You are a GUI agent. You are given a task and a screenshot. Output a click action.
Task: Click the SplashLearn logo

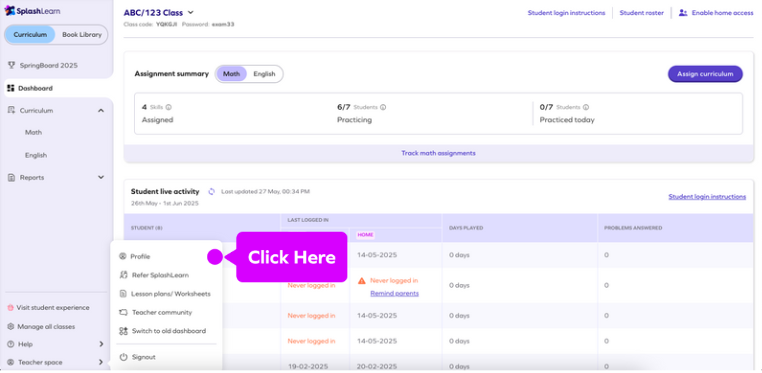click(x=33, y=11)
